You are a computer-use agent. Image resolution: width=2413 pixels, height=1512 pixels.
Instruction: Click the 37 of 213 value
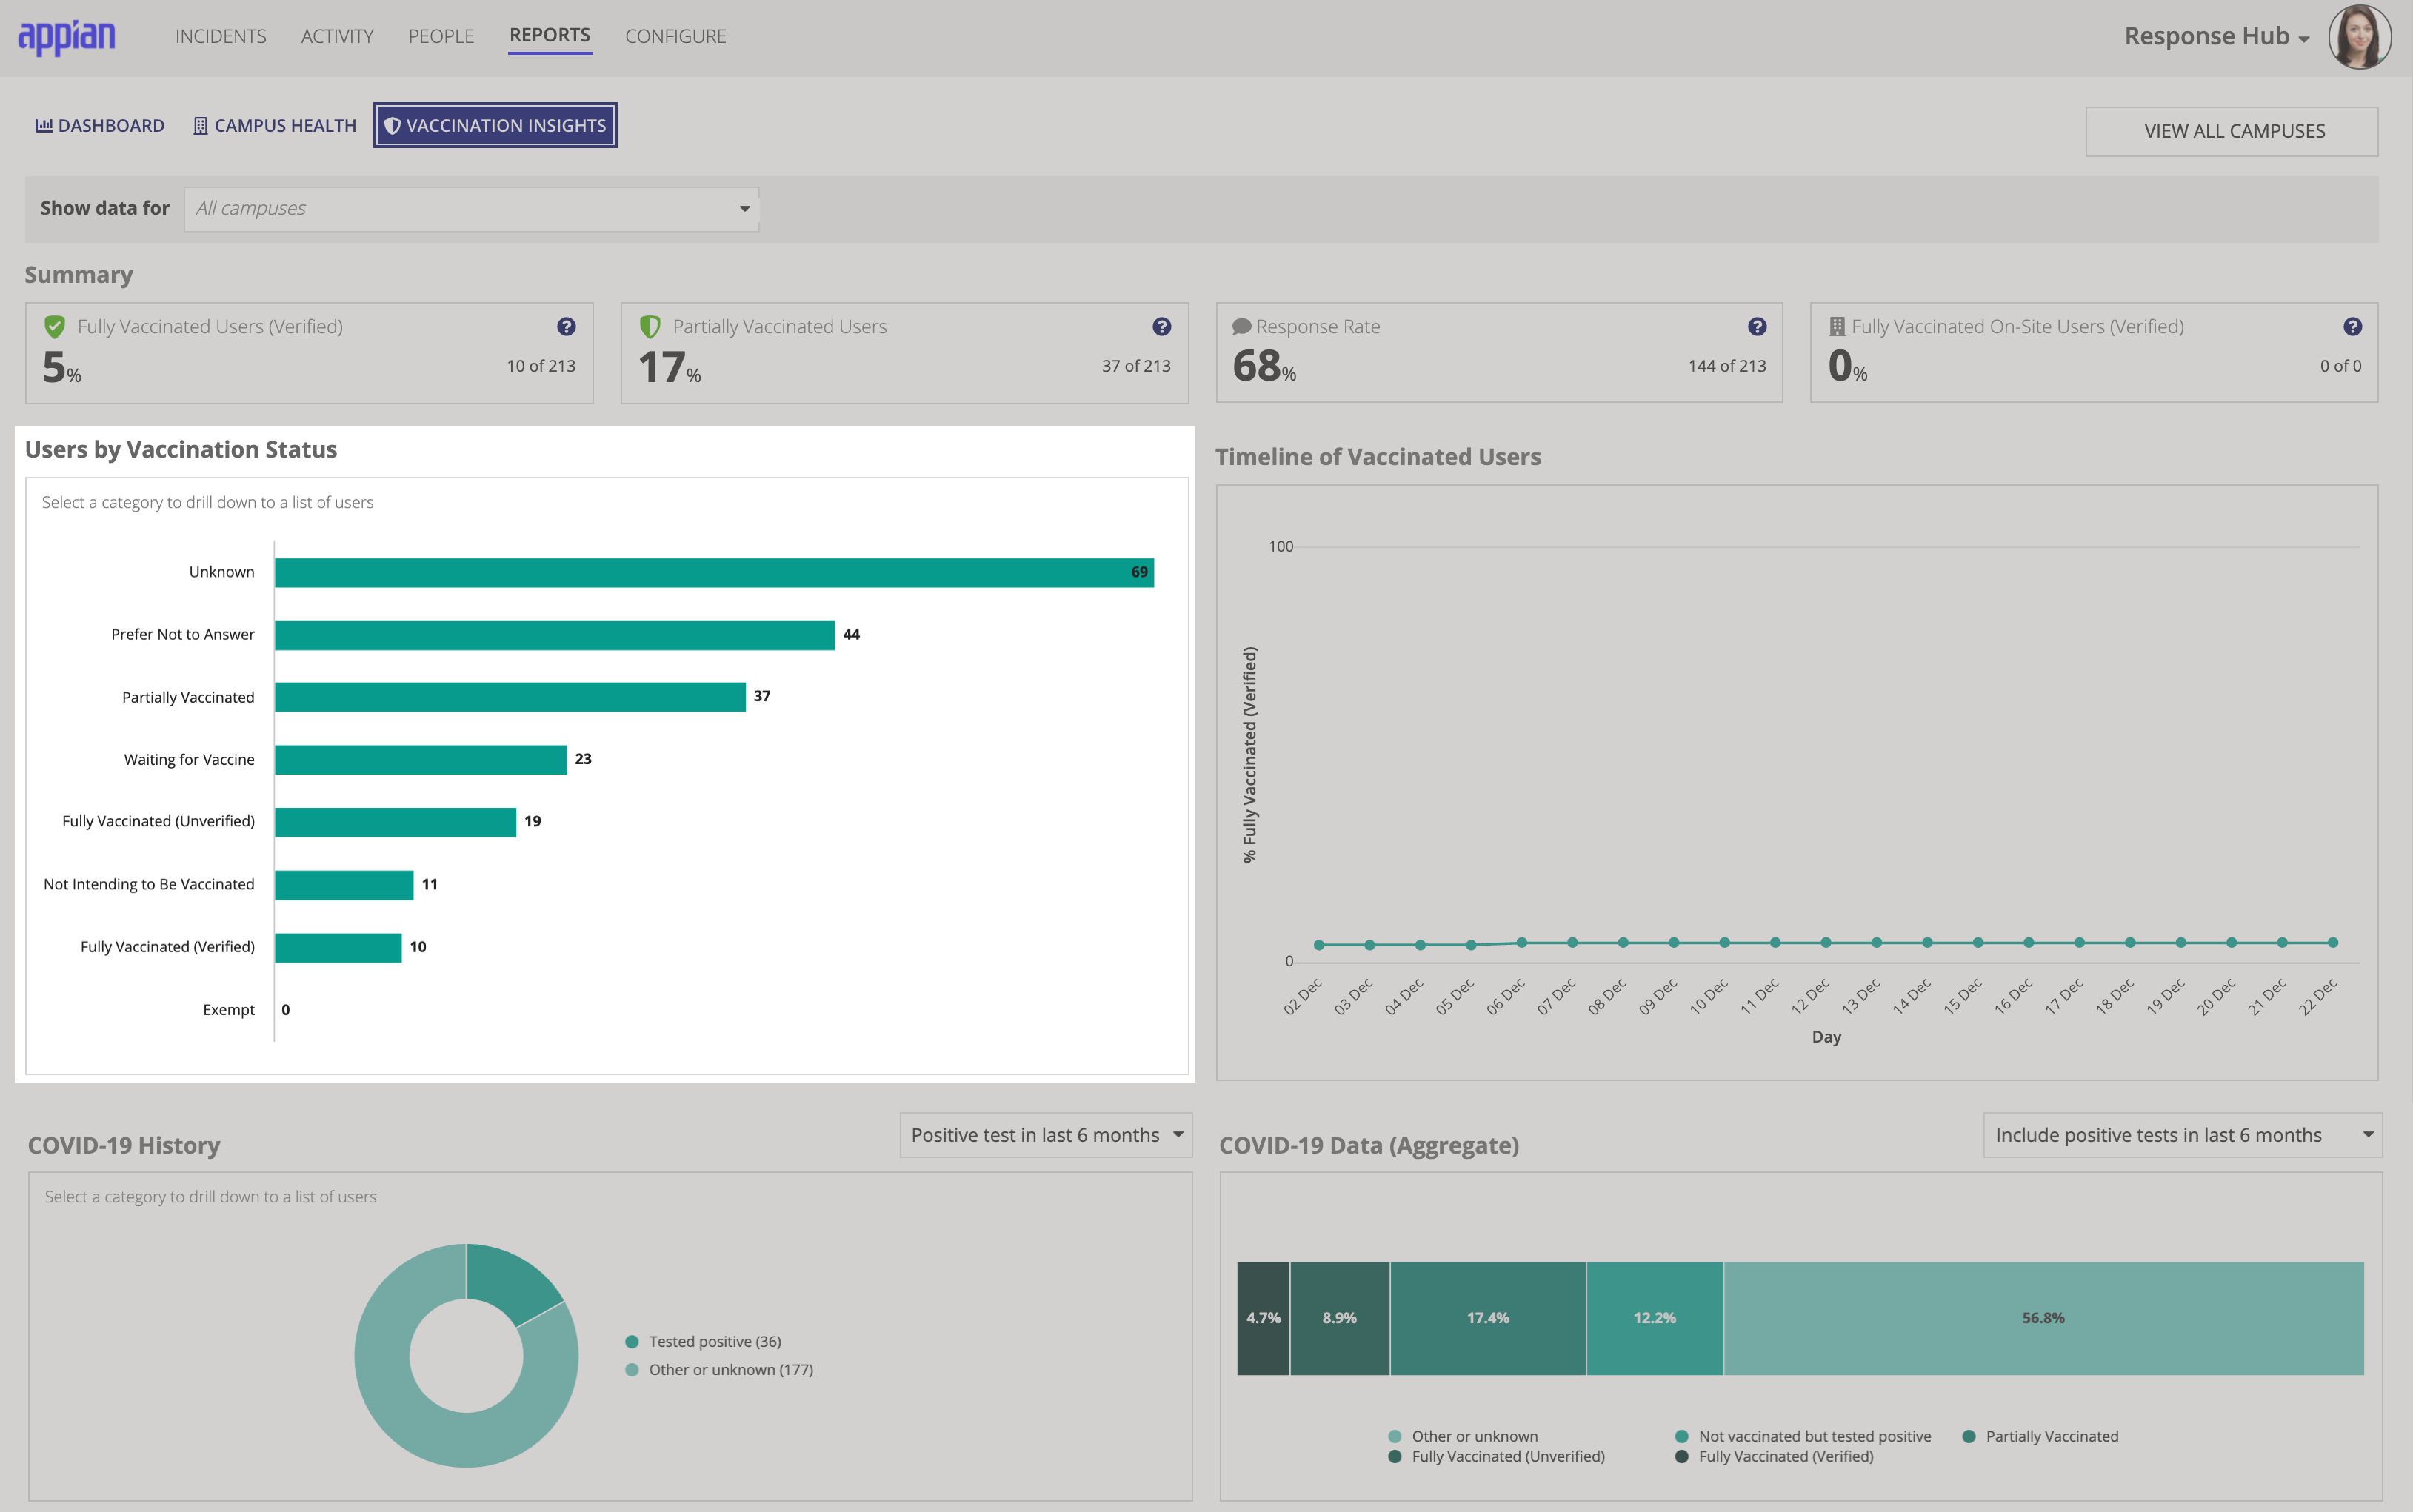click(1136, 366)
